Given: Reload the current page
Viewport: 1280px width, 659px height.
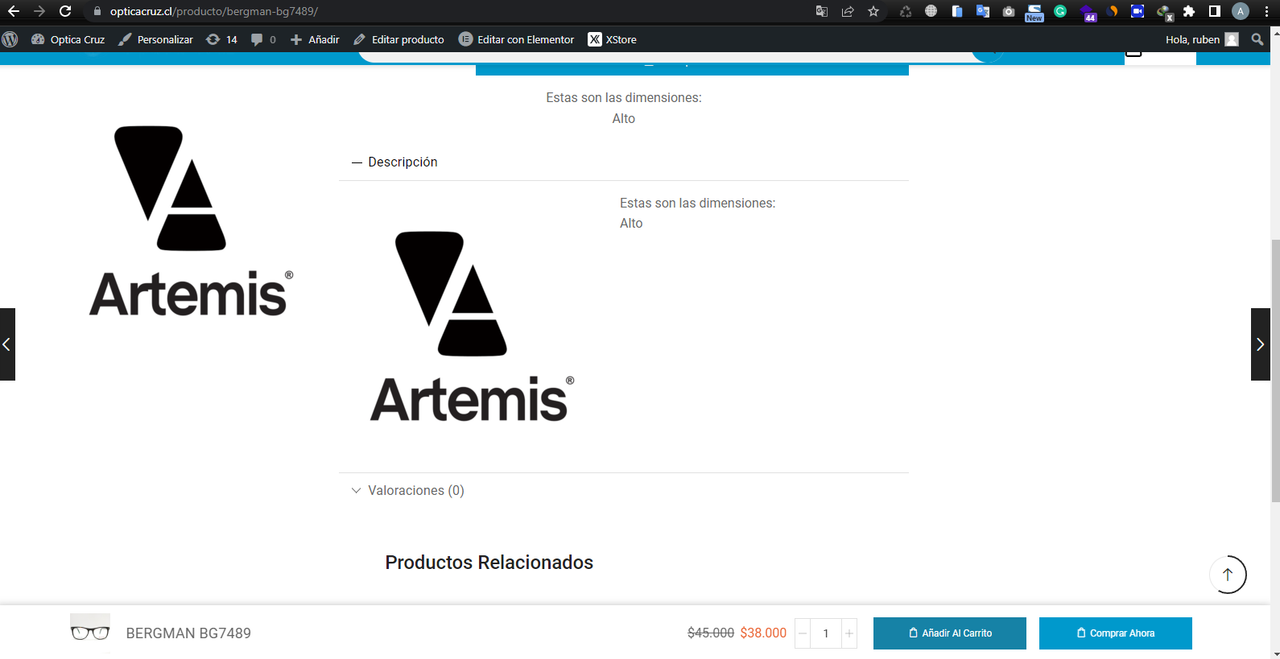Looking at the screenshot, I should 66,11.
